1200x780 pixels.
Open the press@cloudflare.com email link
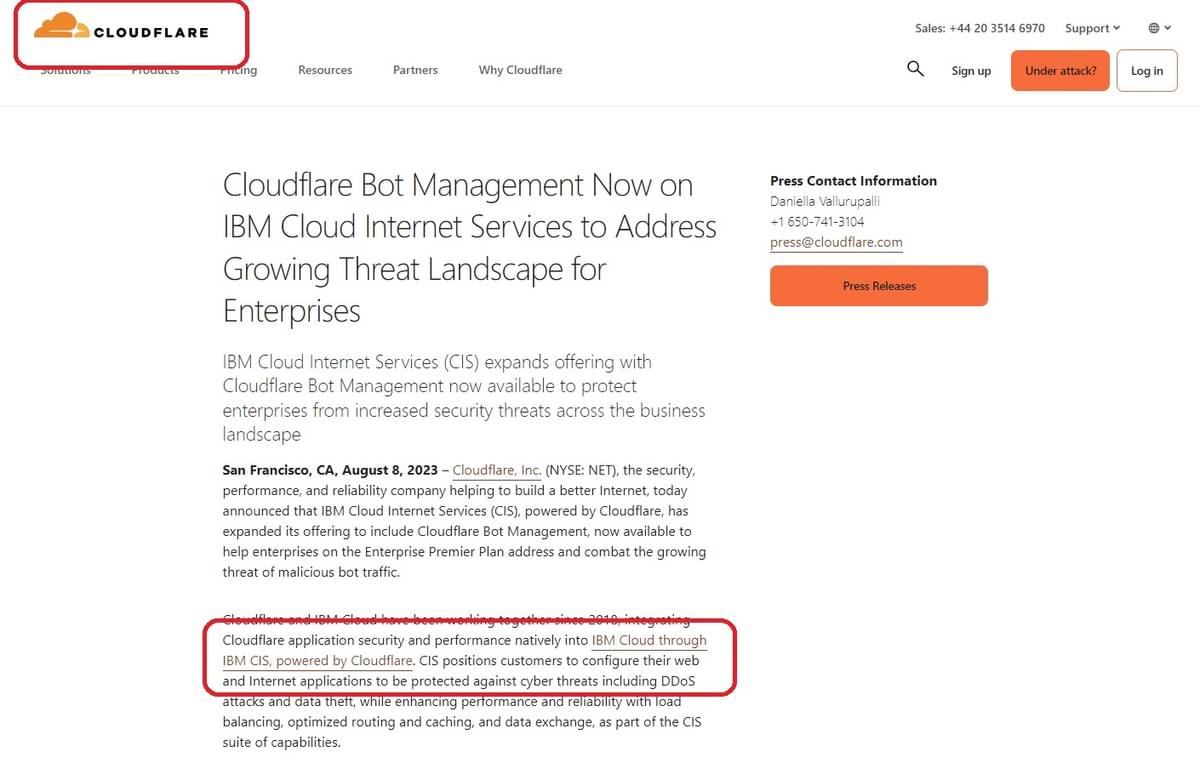click(836, 243)
